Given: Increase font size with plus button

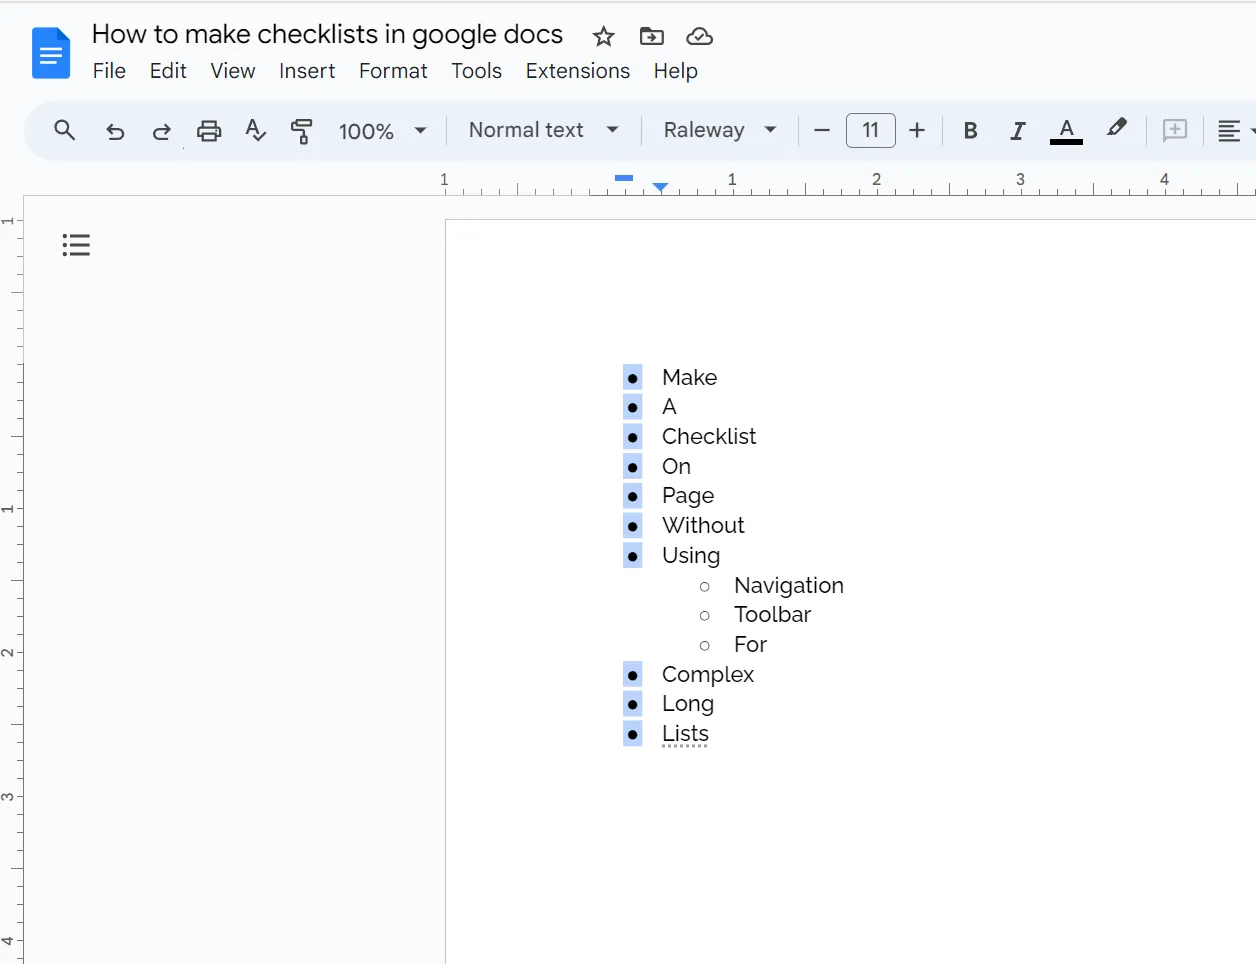Looking at the screenshot, I should coord(917,131).
